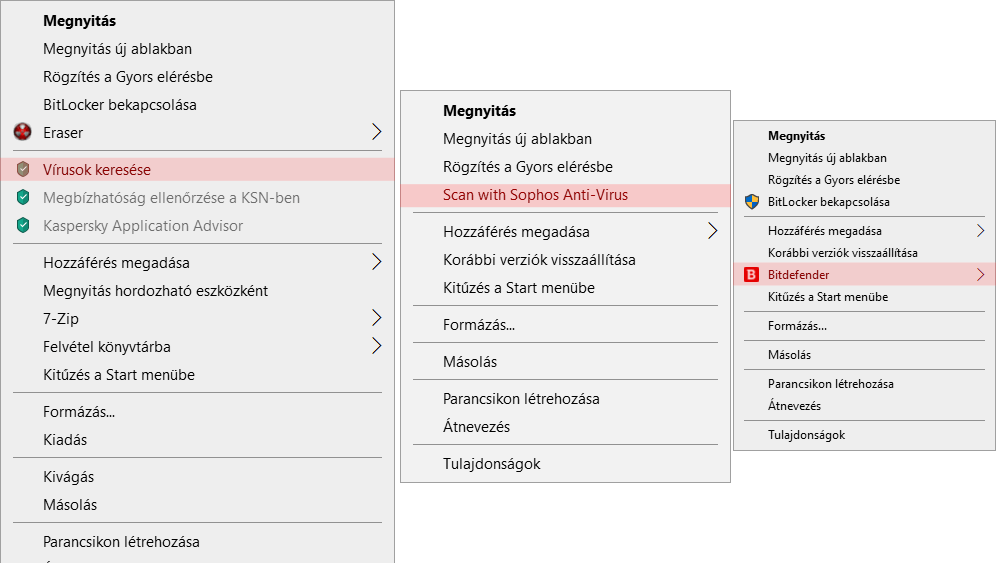Expand Hozzáférés megadása arrow in left menu
Screen dimensions: 1000x563
[376, 261]
